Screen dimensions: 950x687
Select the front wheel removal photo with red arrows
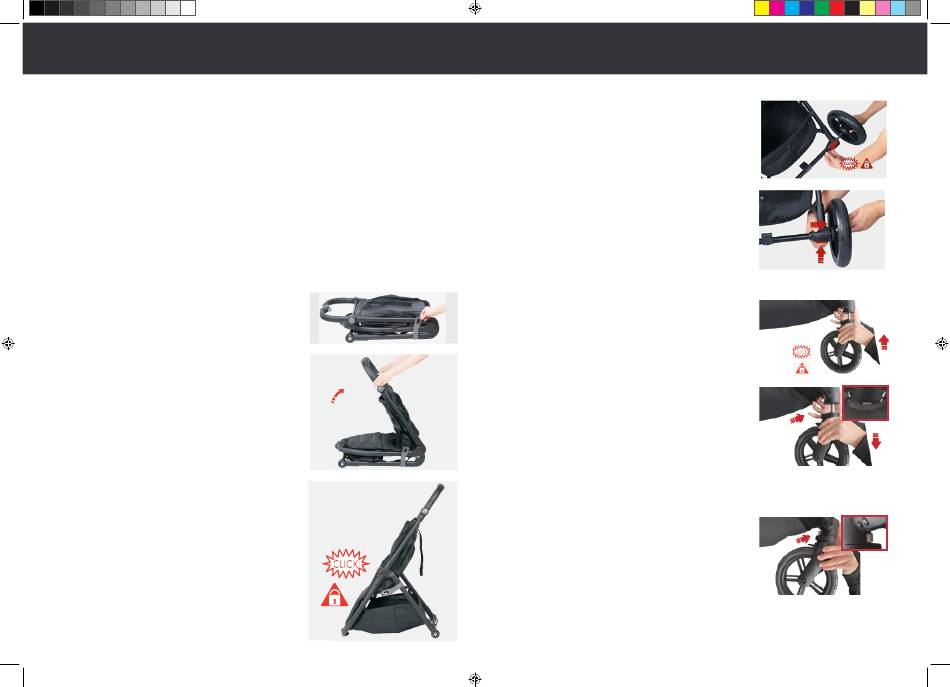[822, 230]
